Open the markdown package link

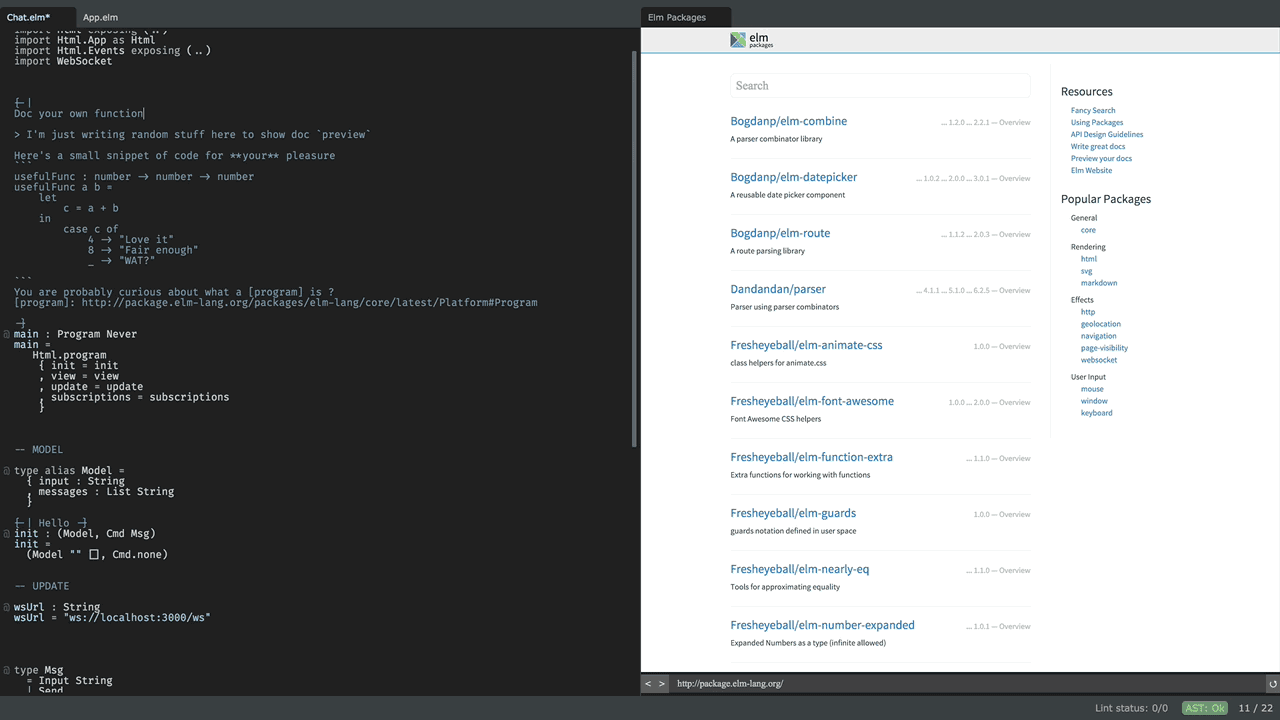[1099, 283]
